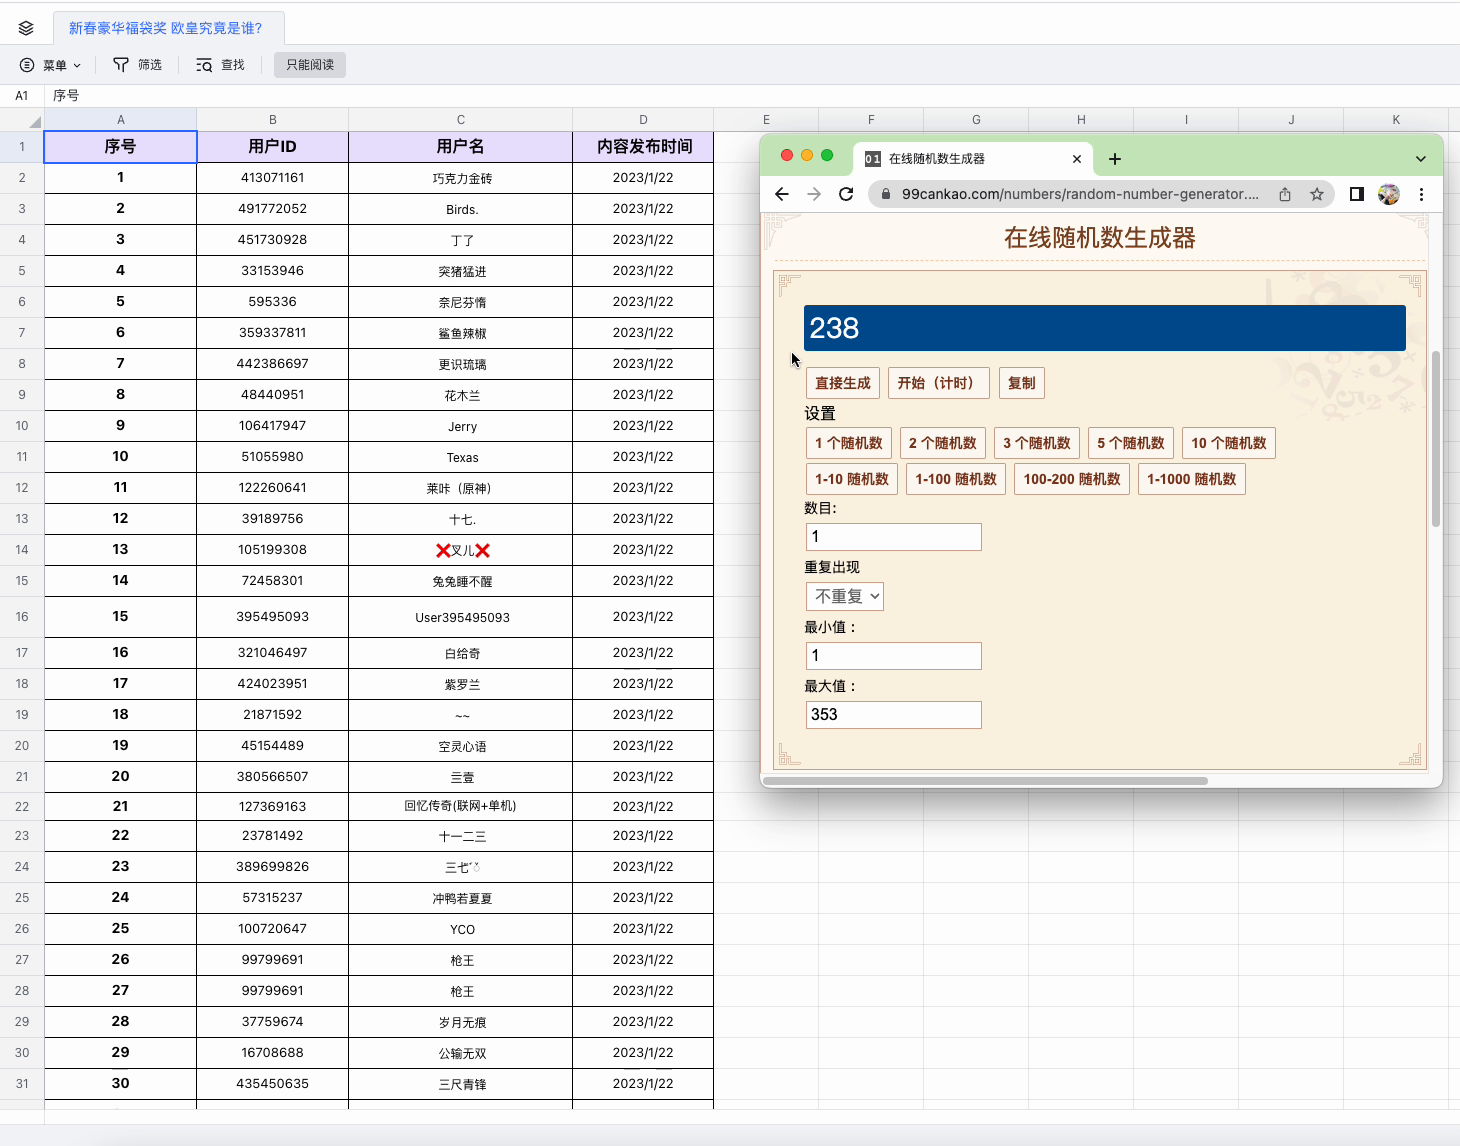Click the 01 favicon on the tab
This screenshot has height=1146, width=1460.
pos(873,159)
